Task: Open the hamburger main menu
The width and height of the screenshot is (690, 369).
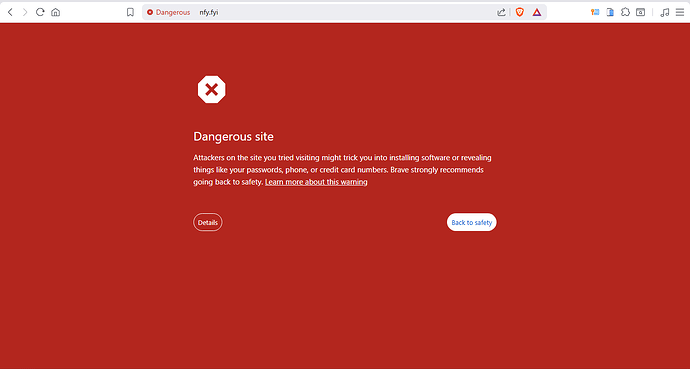Action: [x=680, y=12]
